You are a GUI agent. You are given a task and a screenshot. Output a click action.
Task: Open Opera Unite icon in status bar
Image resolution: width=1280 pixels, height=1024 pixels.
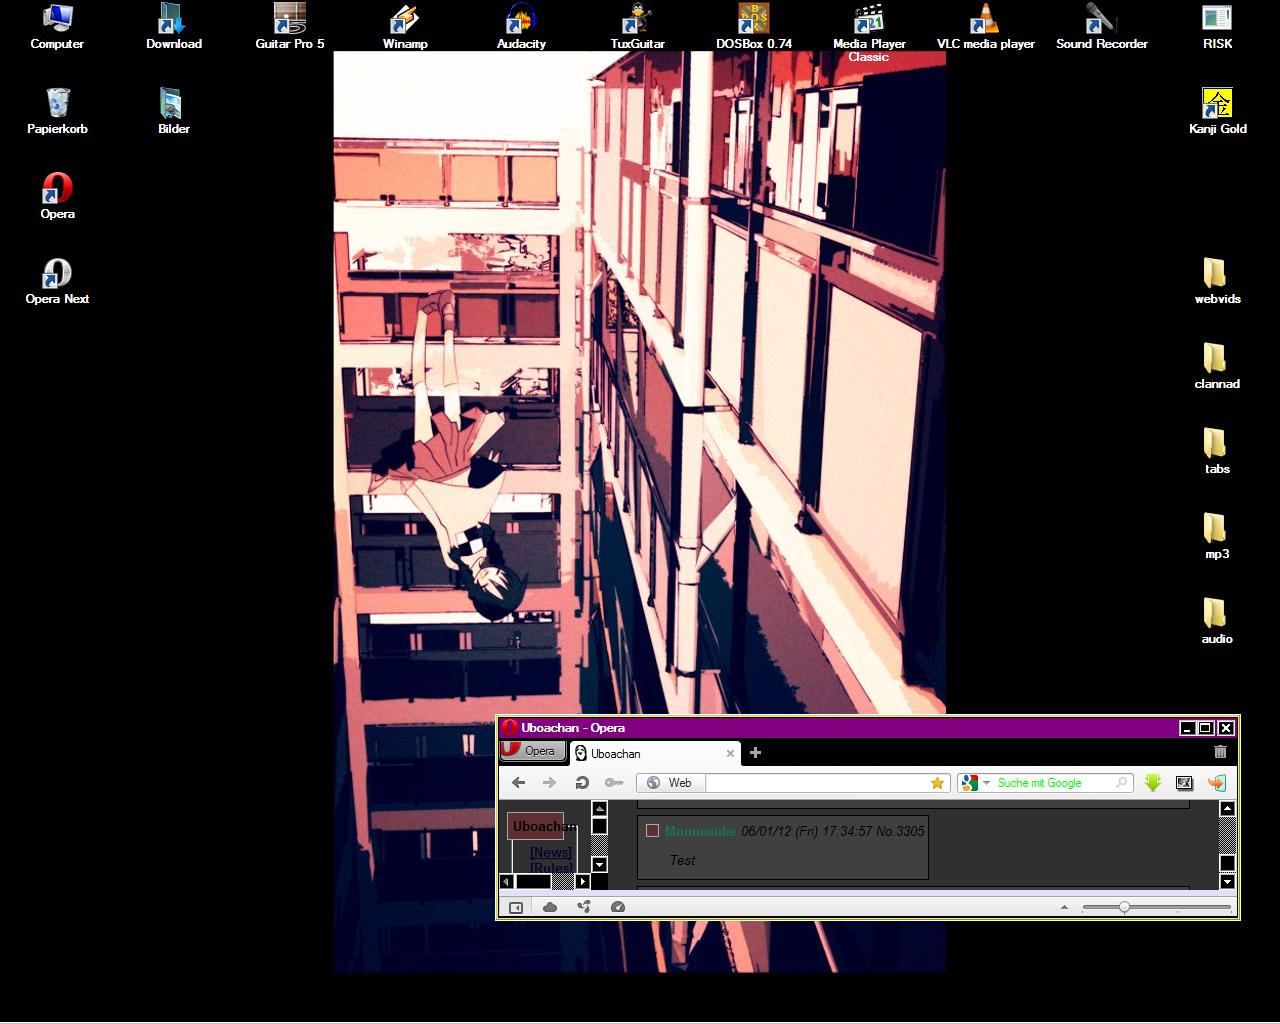click(x=584, y=907)
